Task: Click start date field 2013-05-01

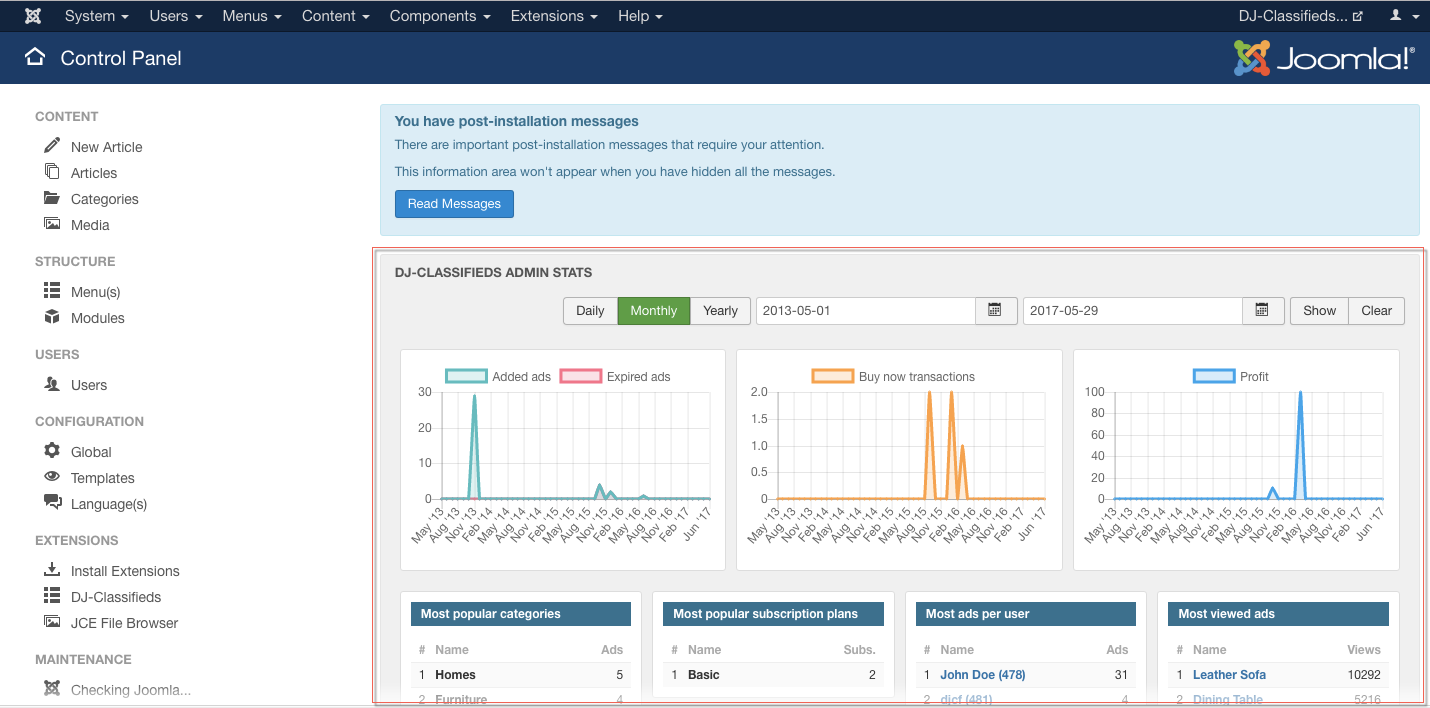Action: [866, 311]
